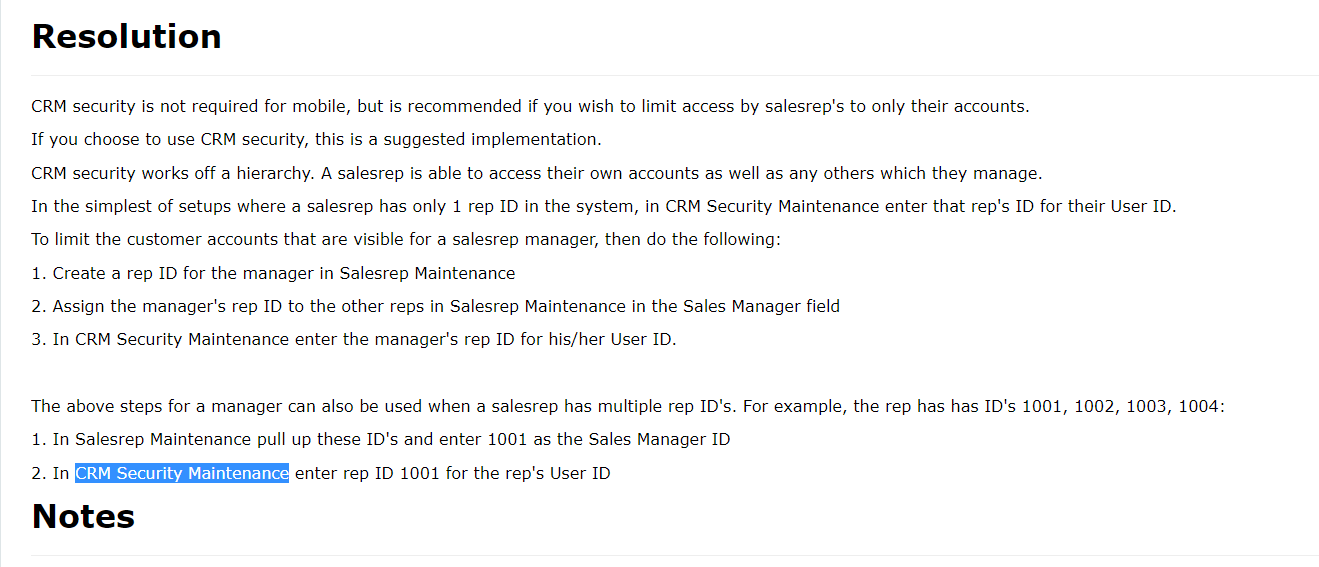Click step 3 about manager's rep ID in CRM Security Maintenance

click(x=354, y=339)
